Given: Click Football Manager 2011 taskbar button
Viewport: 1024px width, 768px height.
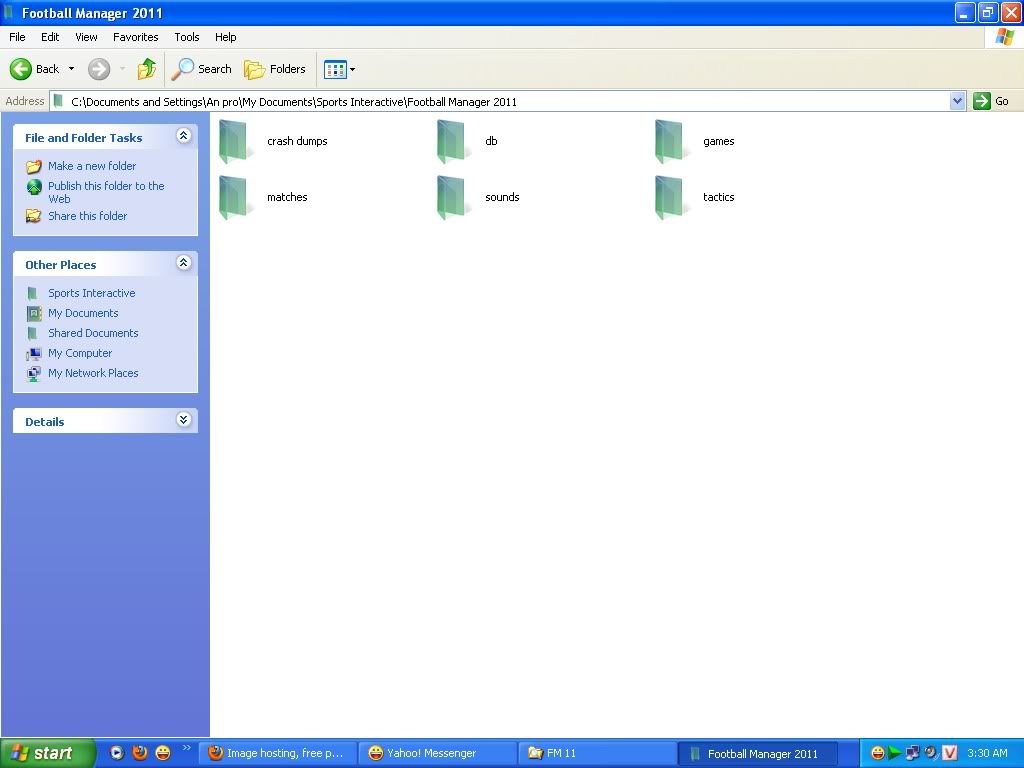Looking at the screenshot, I should [x=758, y=753].
